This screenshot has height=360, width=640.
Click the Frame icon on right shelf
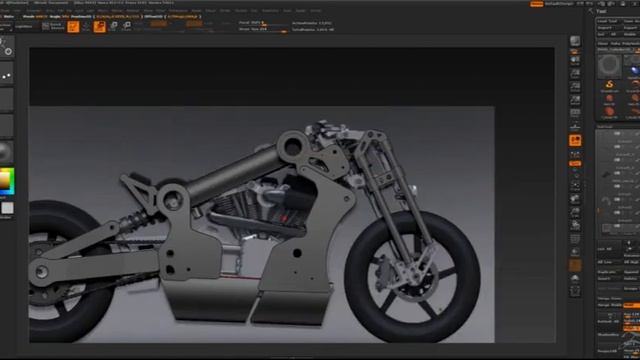click(x=575, y=186)
